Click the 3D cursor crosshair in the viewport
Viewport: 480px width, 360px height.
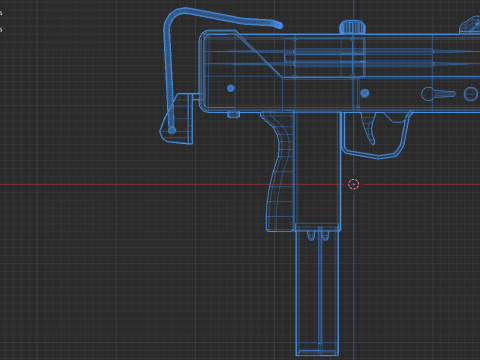(x=353, y=184)
